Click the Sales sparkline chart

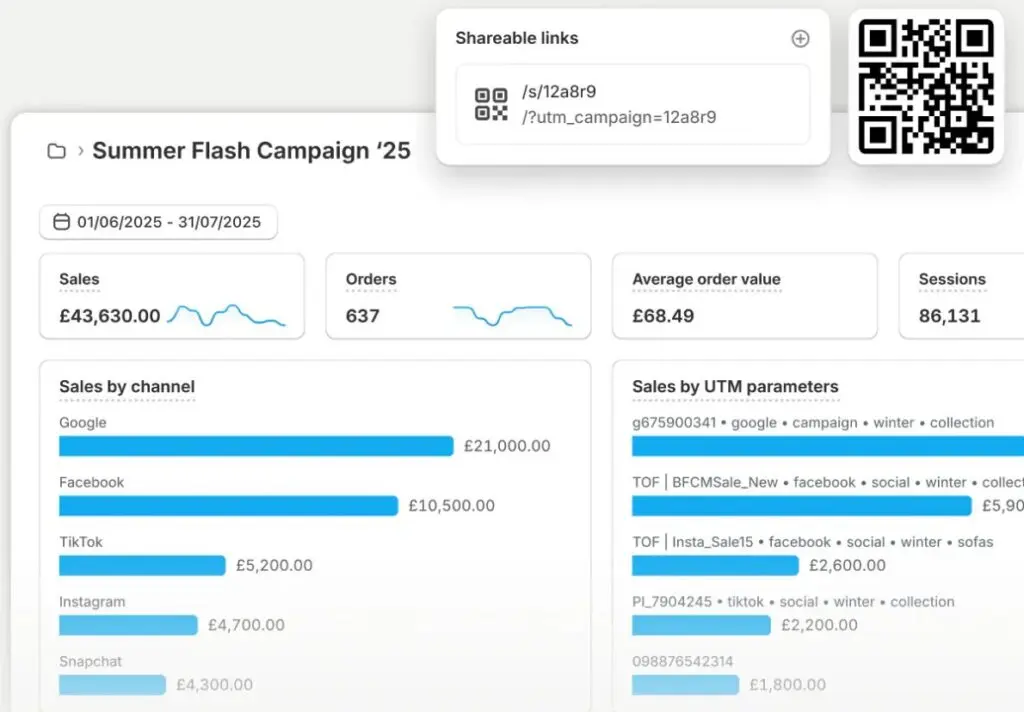tap(226, 315)
